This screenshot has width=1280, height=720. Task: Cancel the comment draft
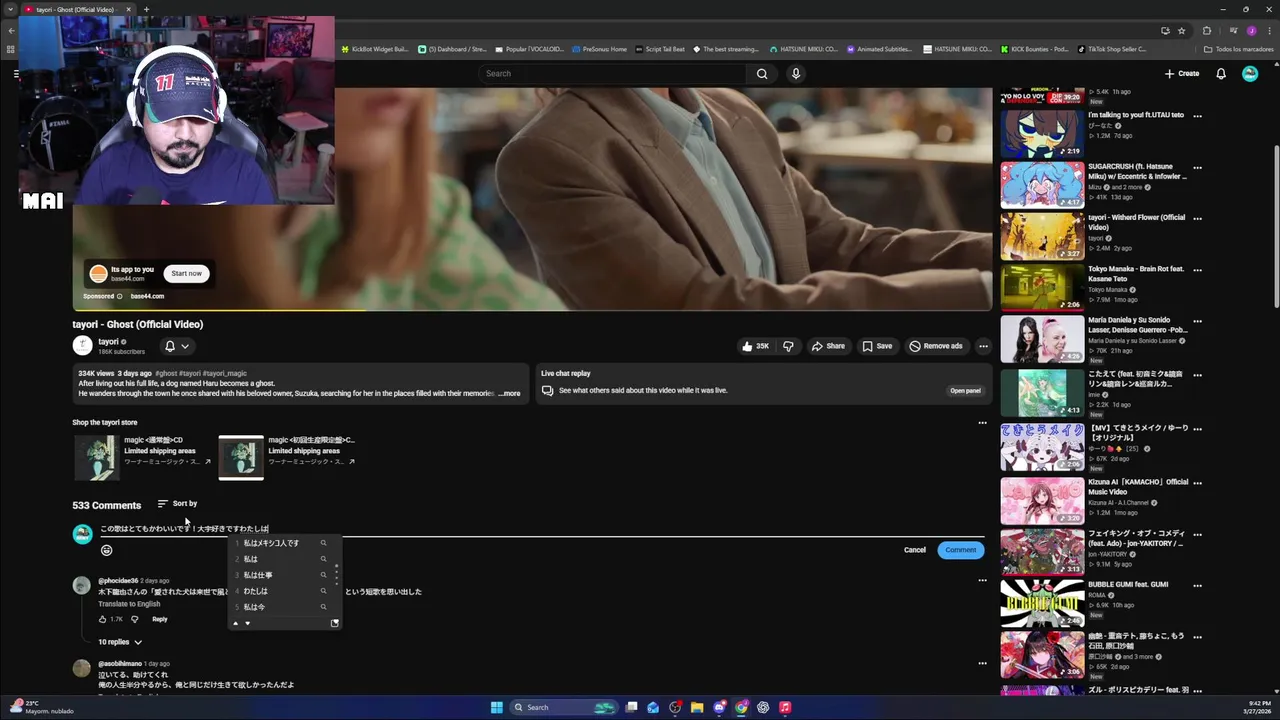[x=915, y=550]
